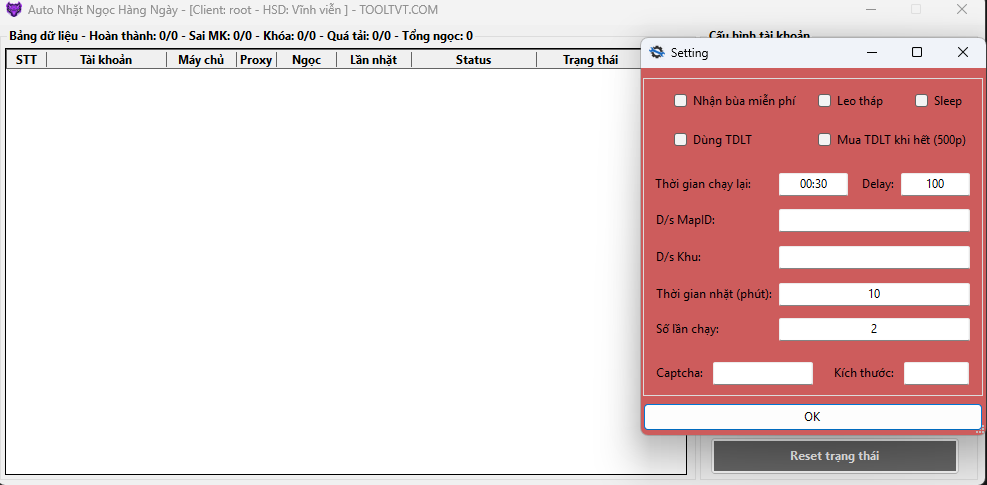Click the Tài khoản column header
The height and width of the screenshot is (485, 987).
coord(106,60)
